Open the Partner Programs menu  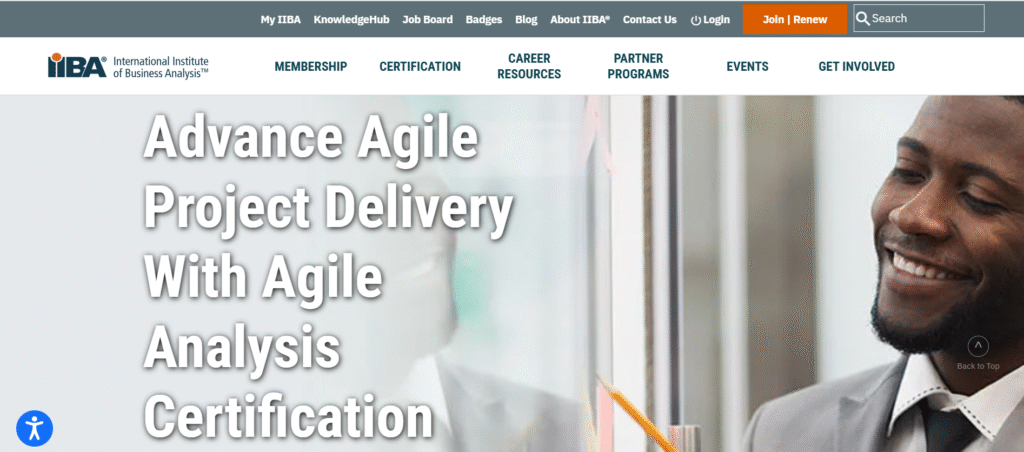638,67
